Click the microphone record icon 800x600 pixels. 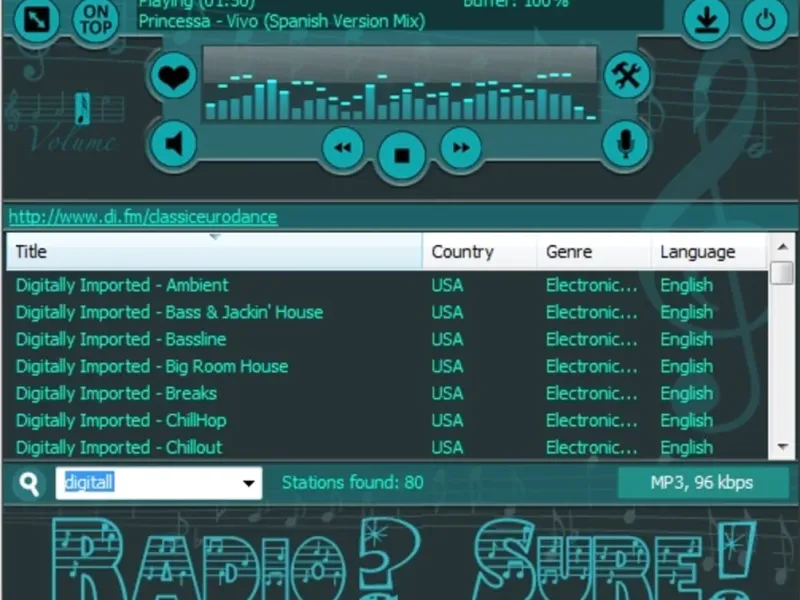click(626, 144)
